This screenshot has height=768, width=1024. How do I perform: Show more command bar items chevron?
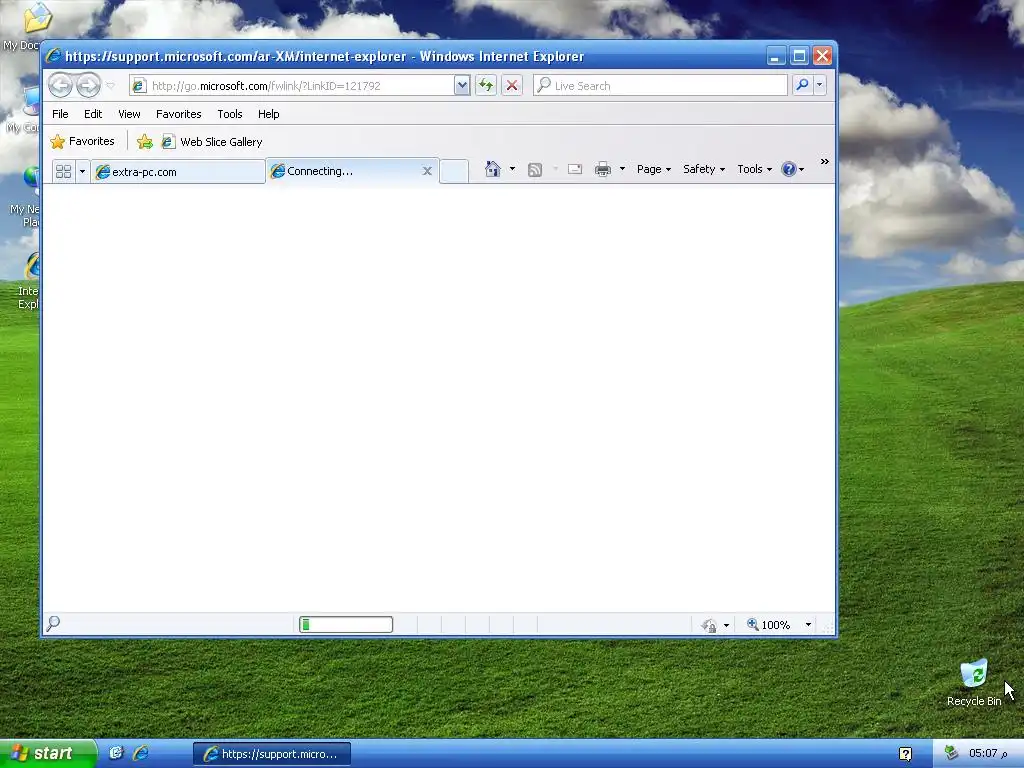tap(825, 161)
